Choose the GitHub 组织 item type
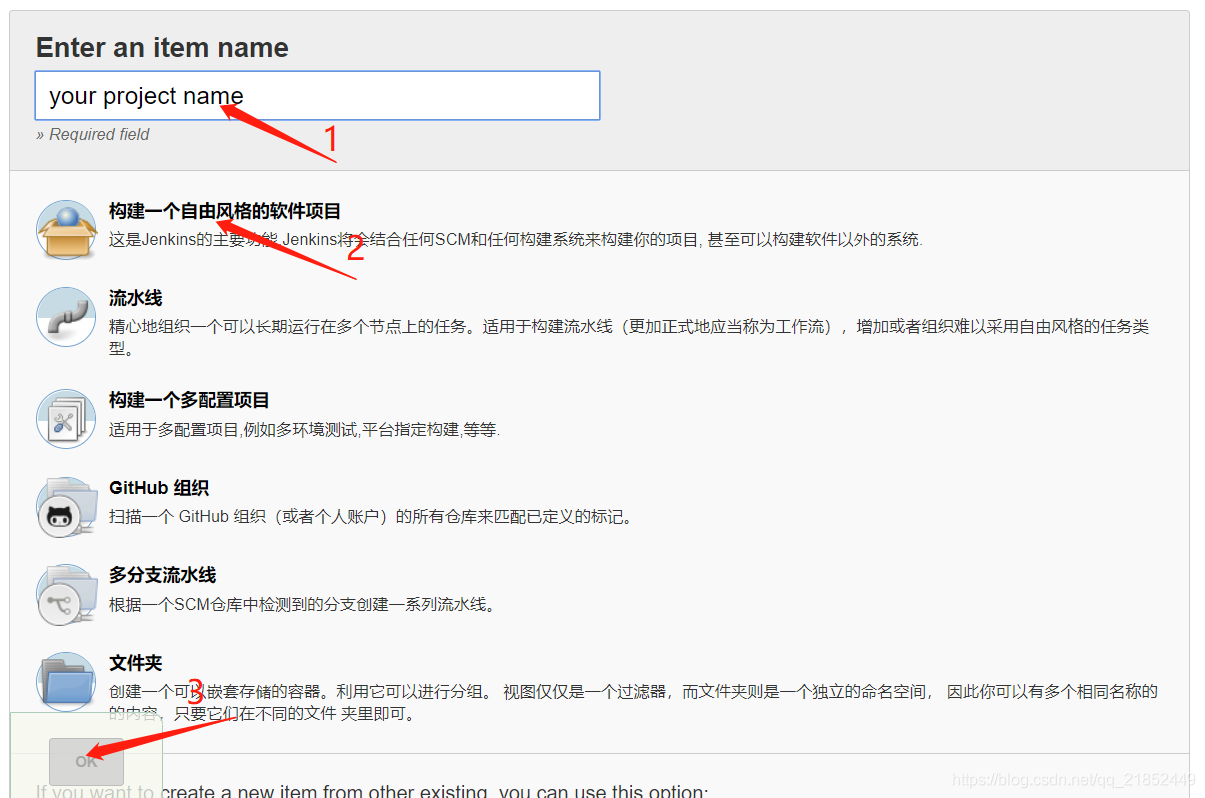1205x798 pixels. click(158, 487)
